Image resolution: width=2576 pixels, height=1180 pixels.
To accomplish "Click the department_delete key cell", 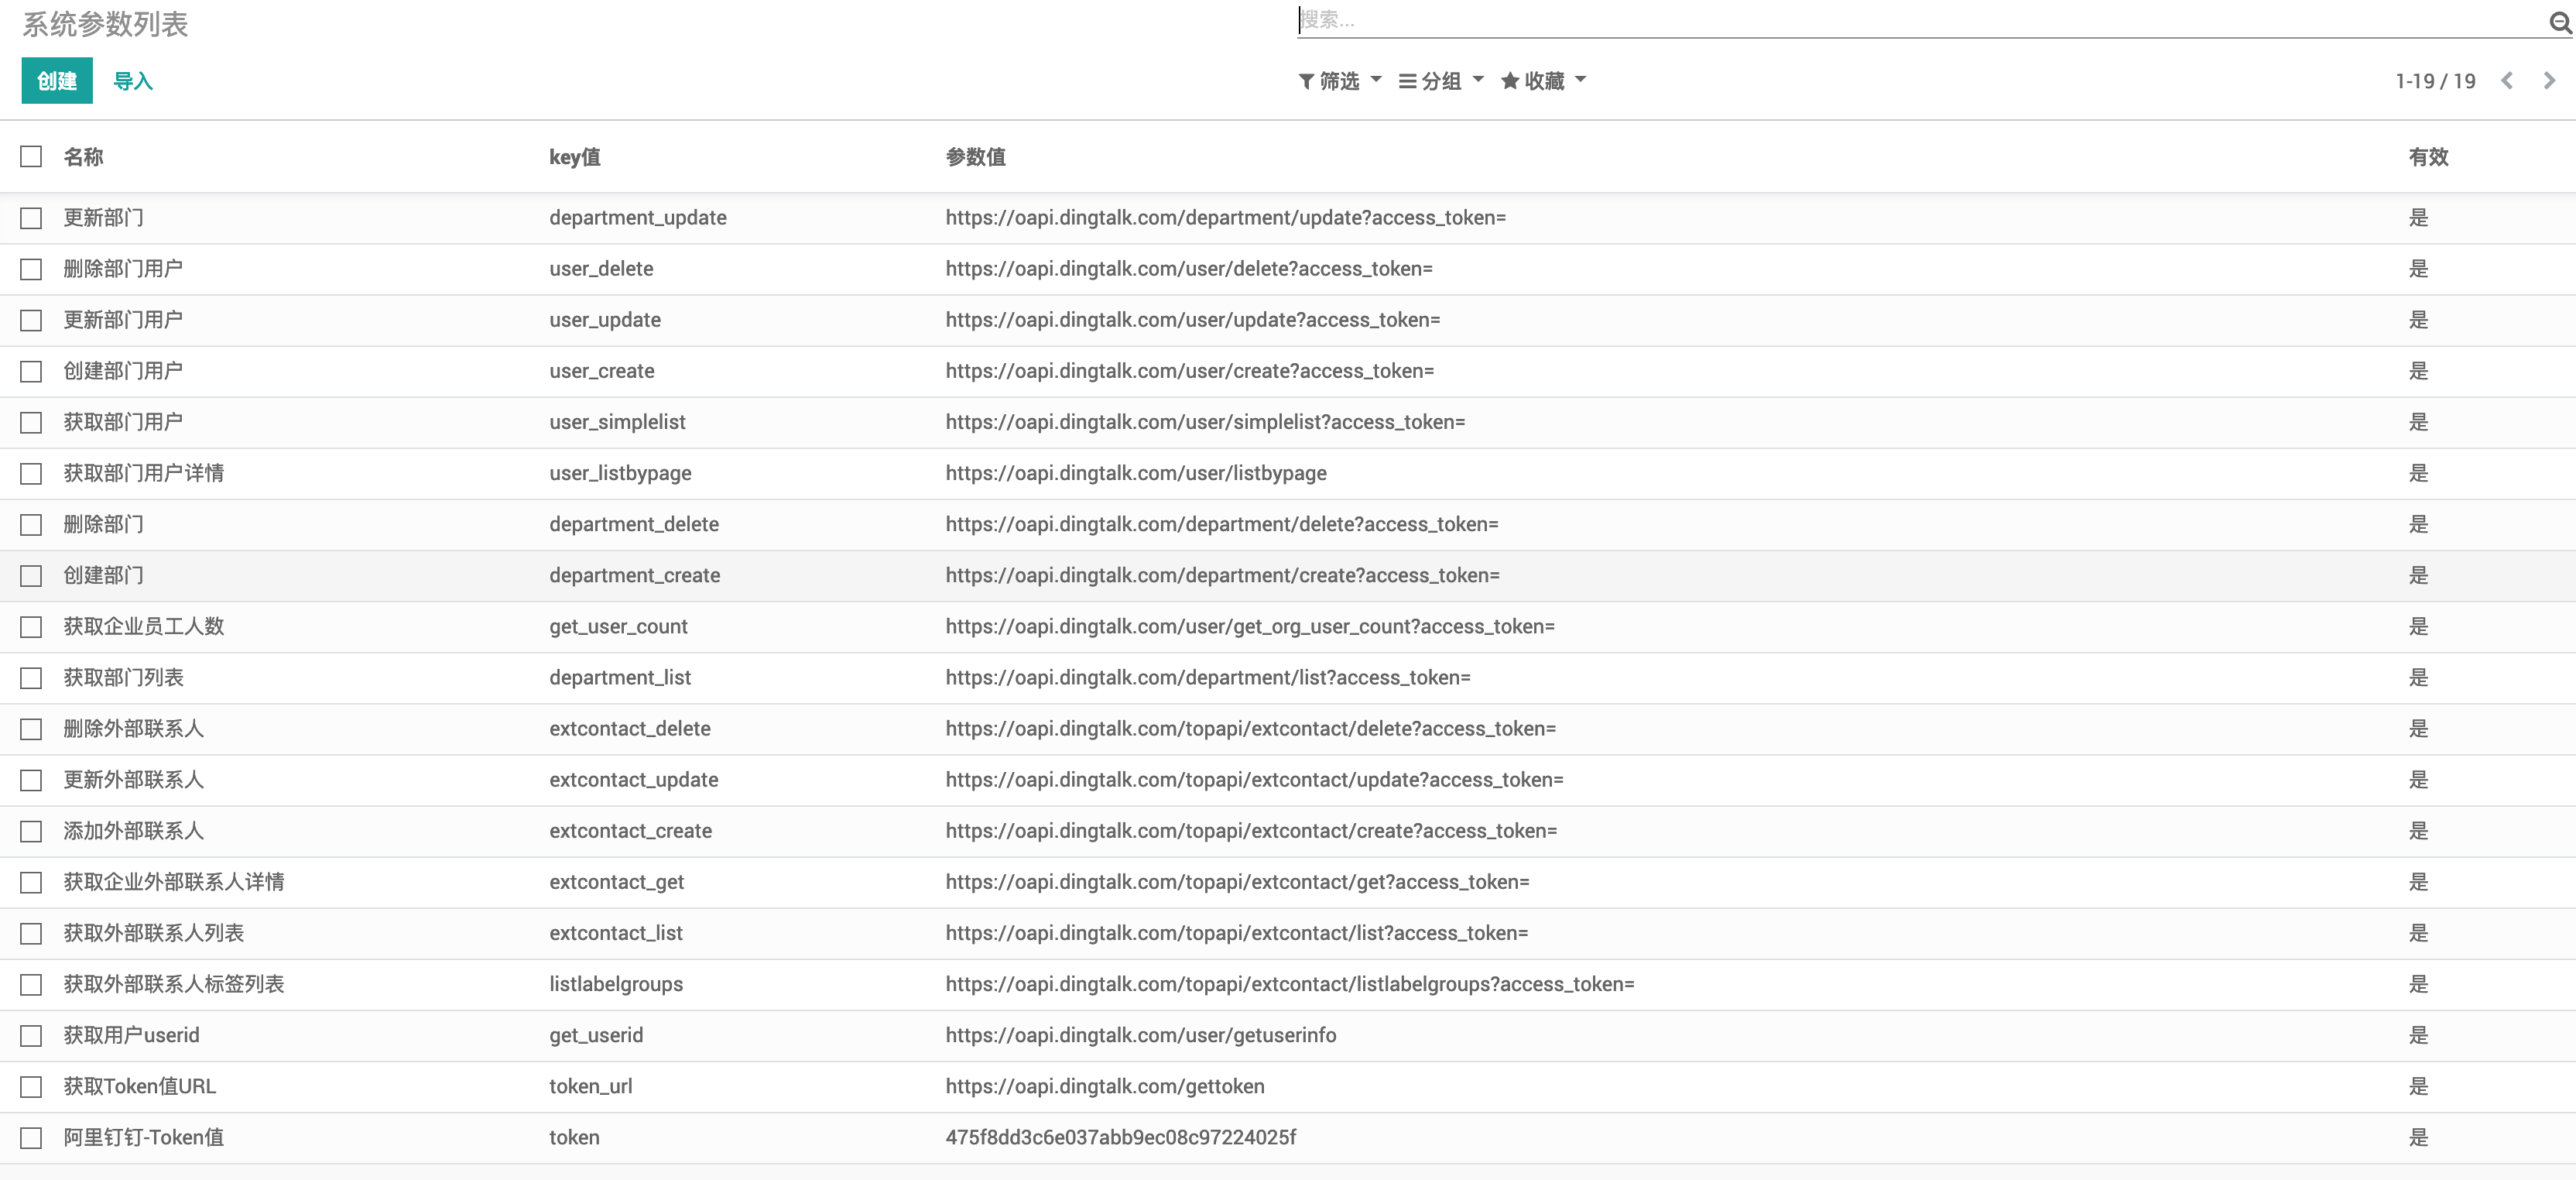I will click(634, 524).
